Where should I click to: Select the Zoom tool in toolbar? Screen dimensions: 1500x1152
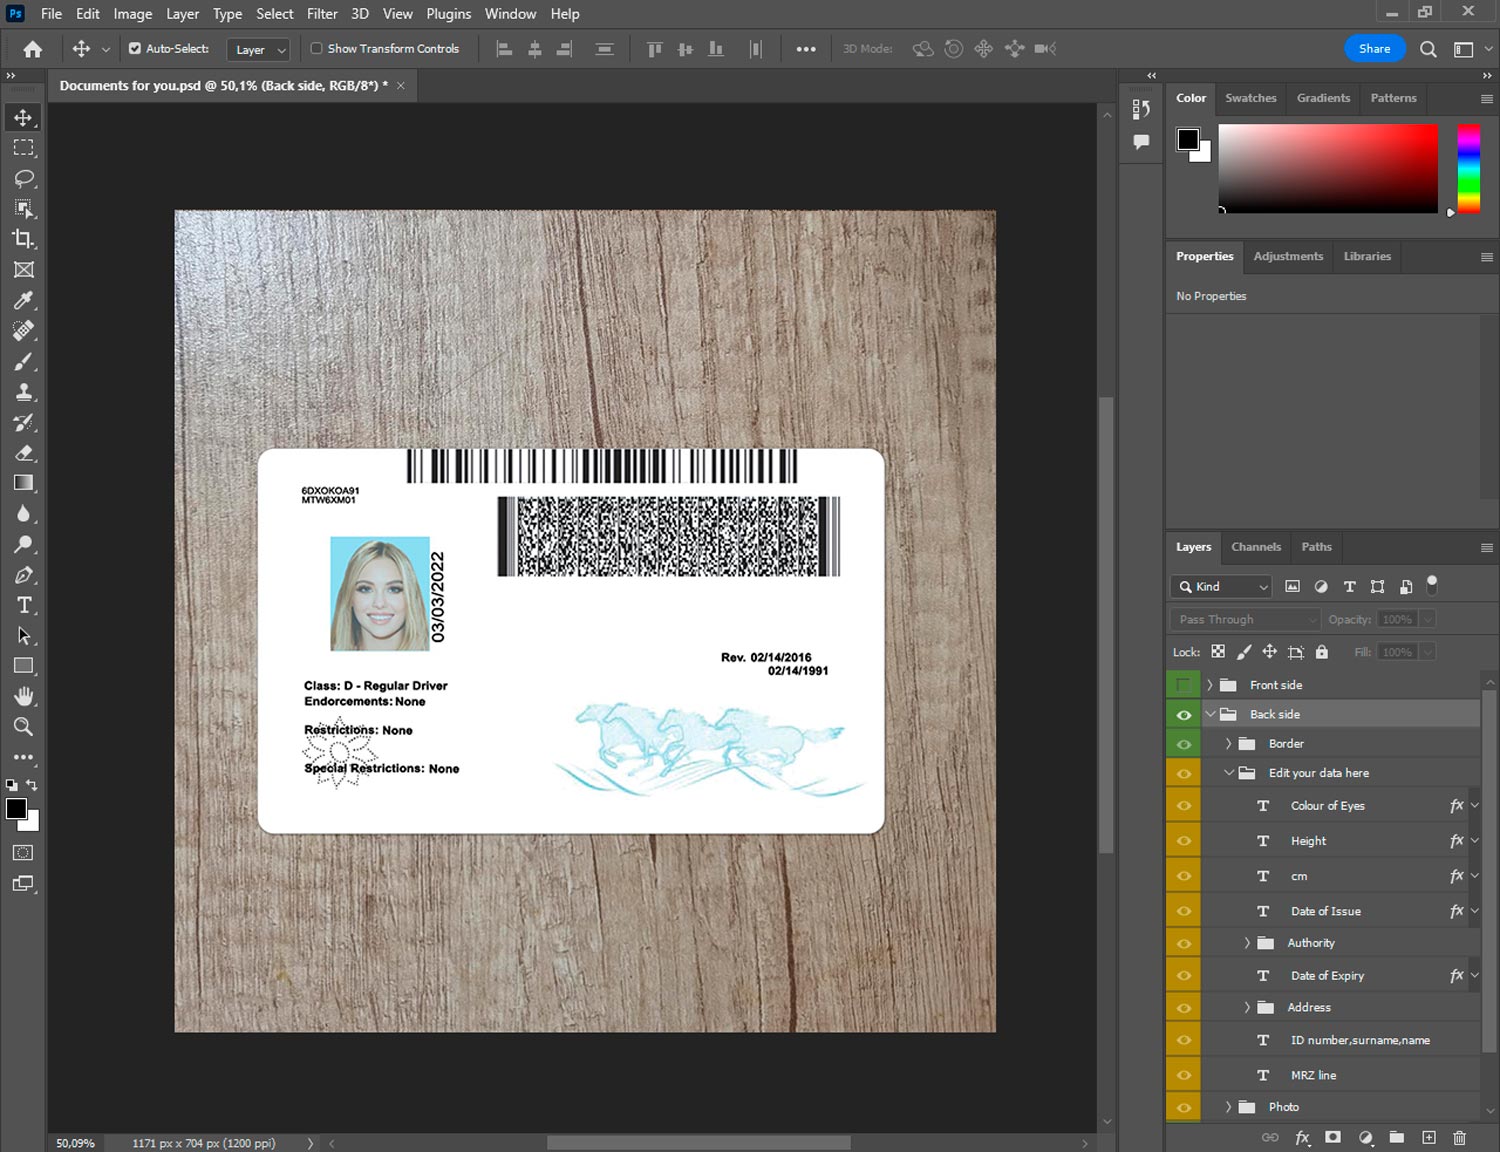(x=24, y=727)
